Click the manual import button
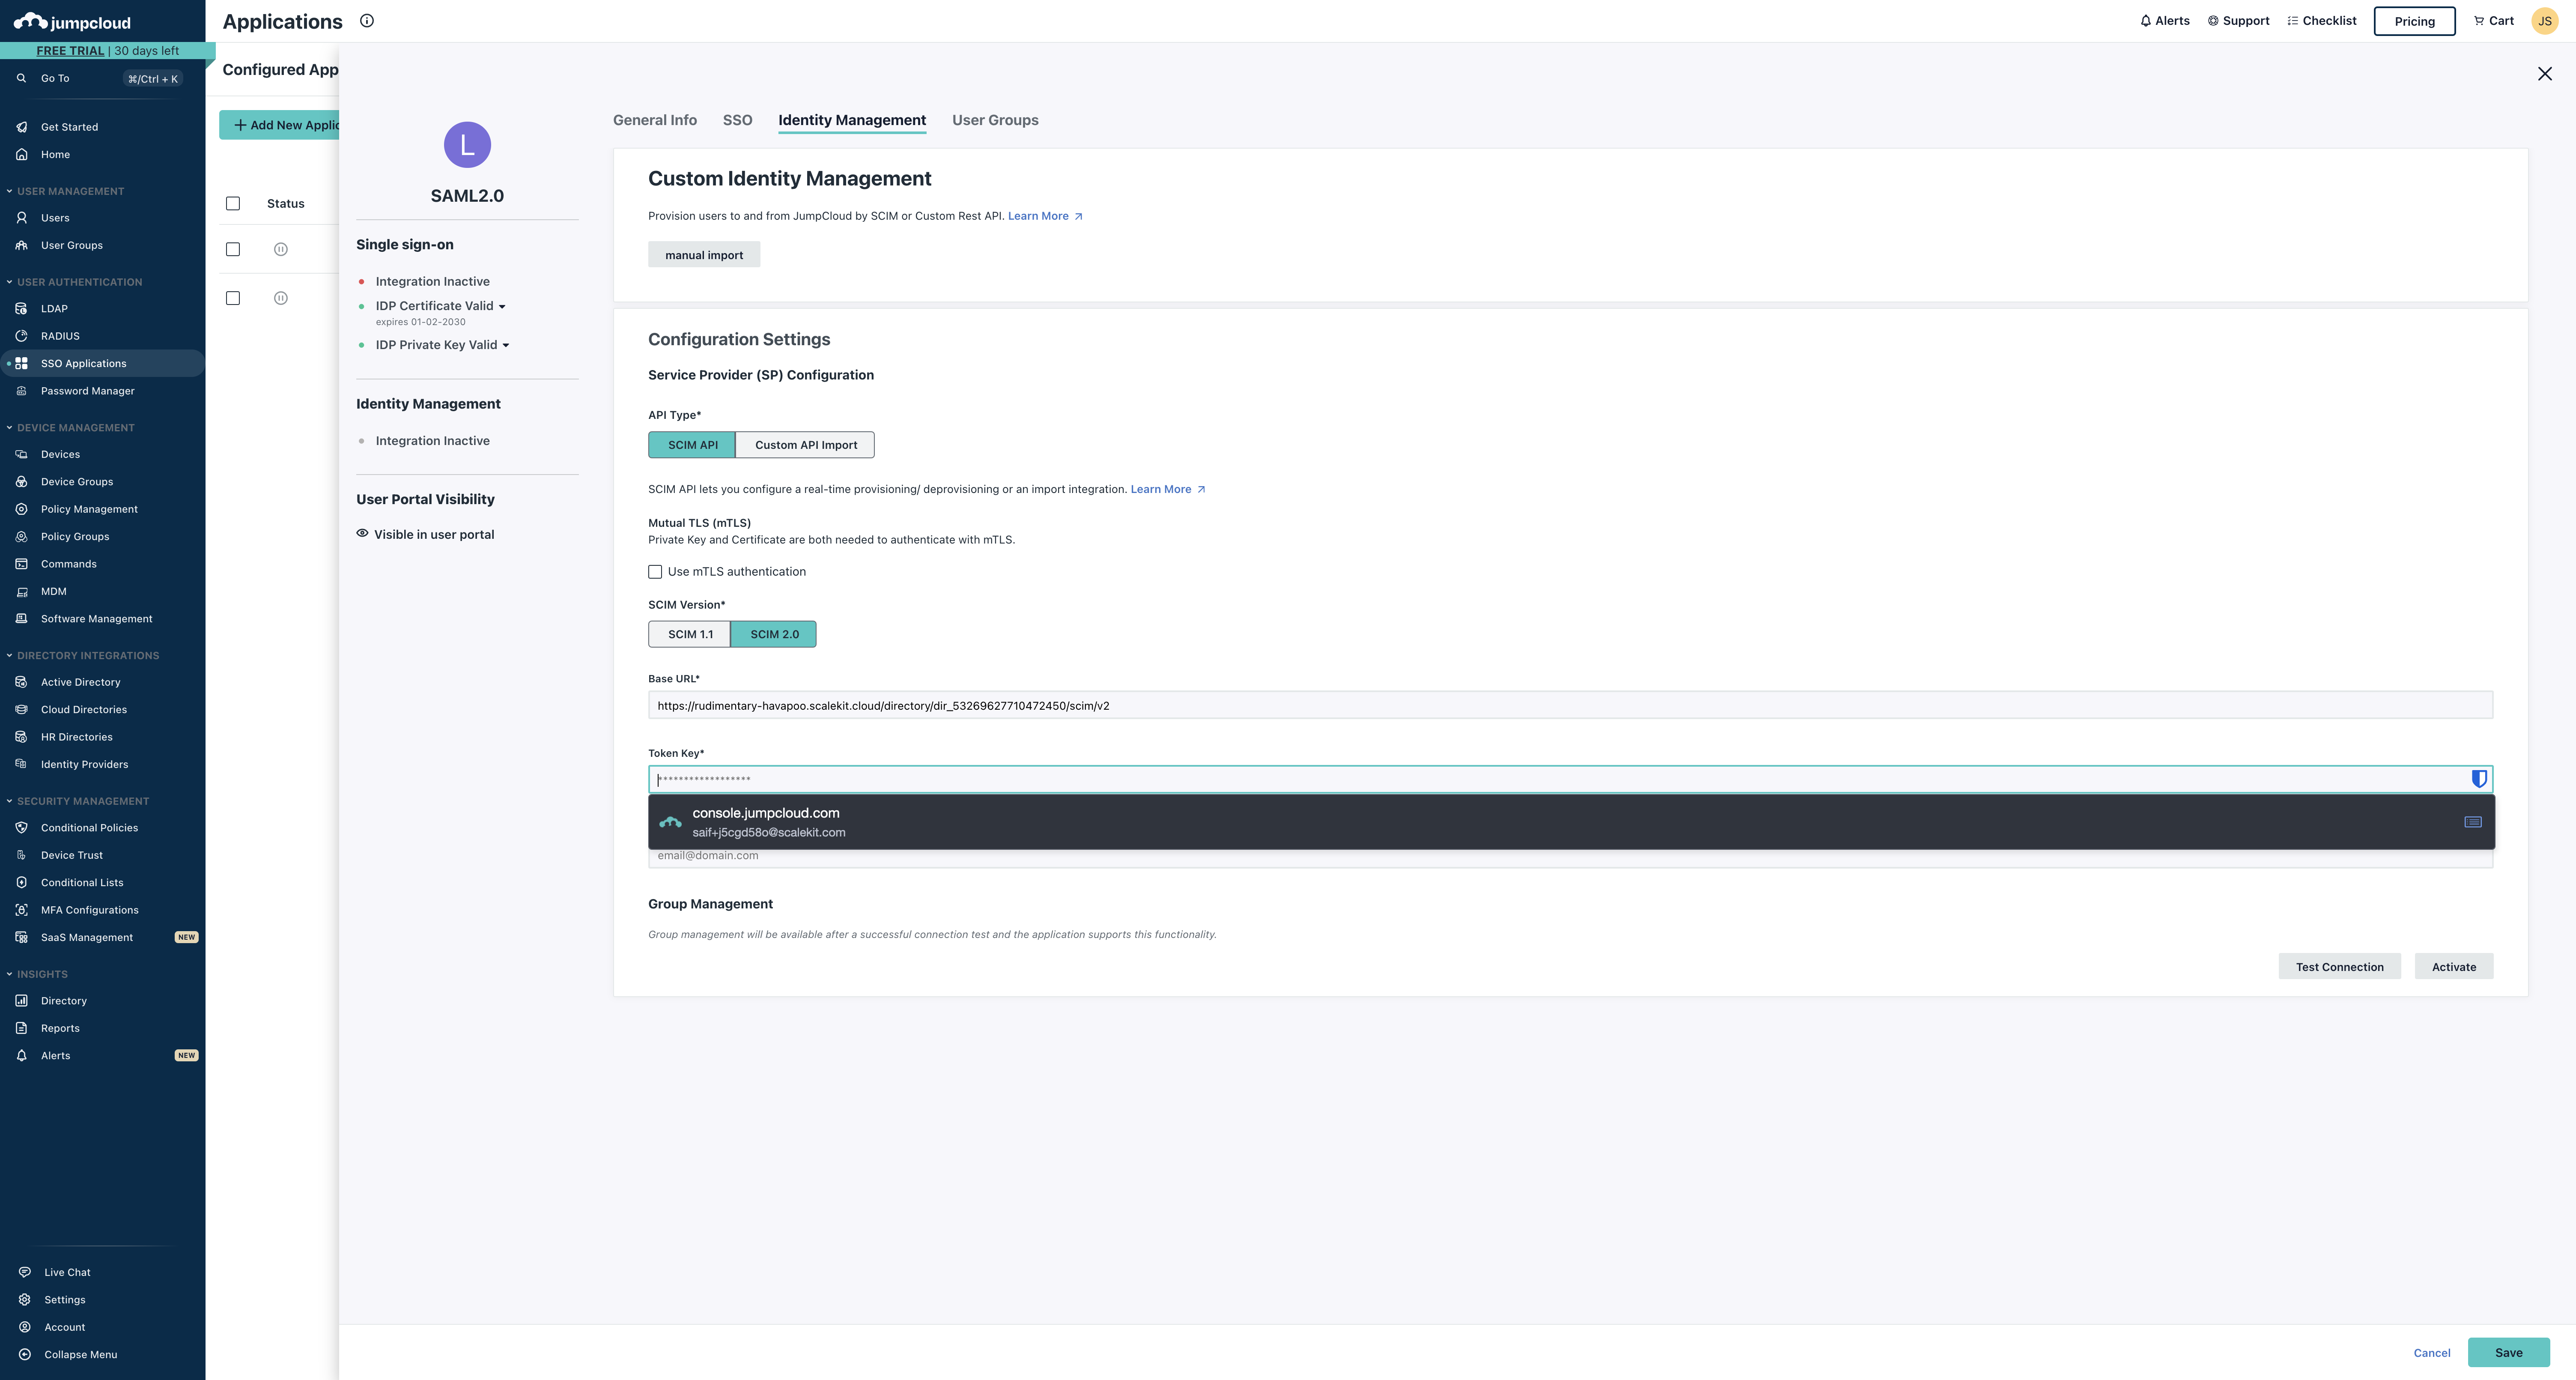The image size is (2576, 1380). 704,255
